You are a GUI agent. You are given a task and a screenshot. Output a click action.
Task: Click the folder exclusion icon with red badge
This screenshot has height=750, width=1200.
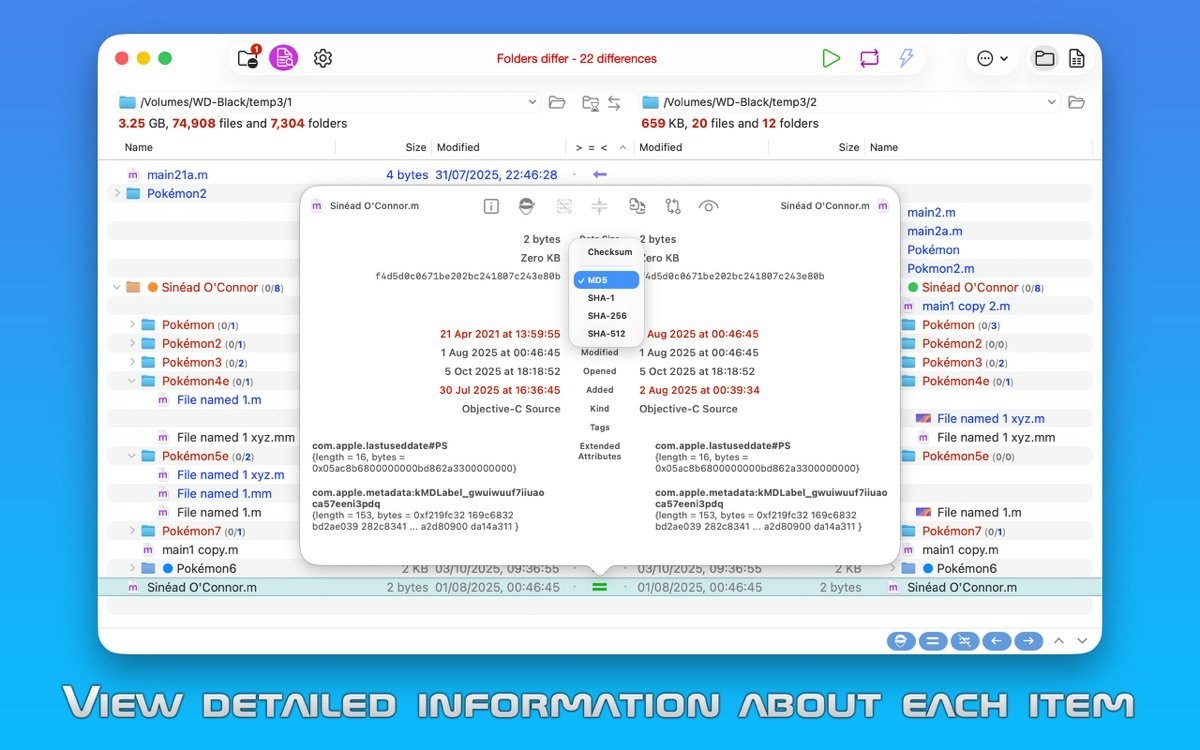(248, 58)
